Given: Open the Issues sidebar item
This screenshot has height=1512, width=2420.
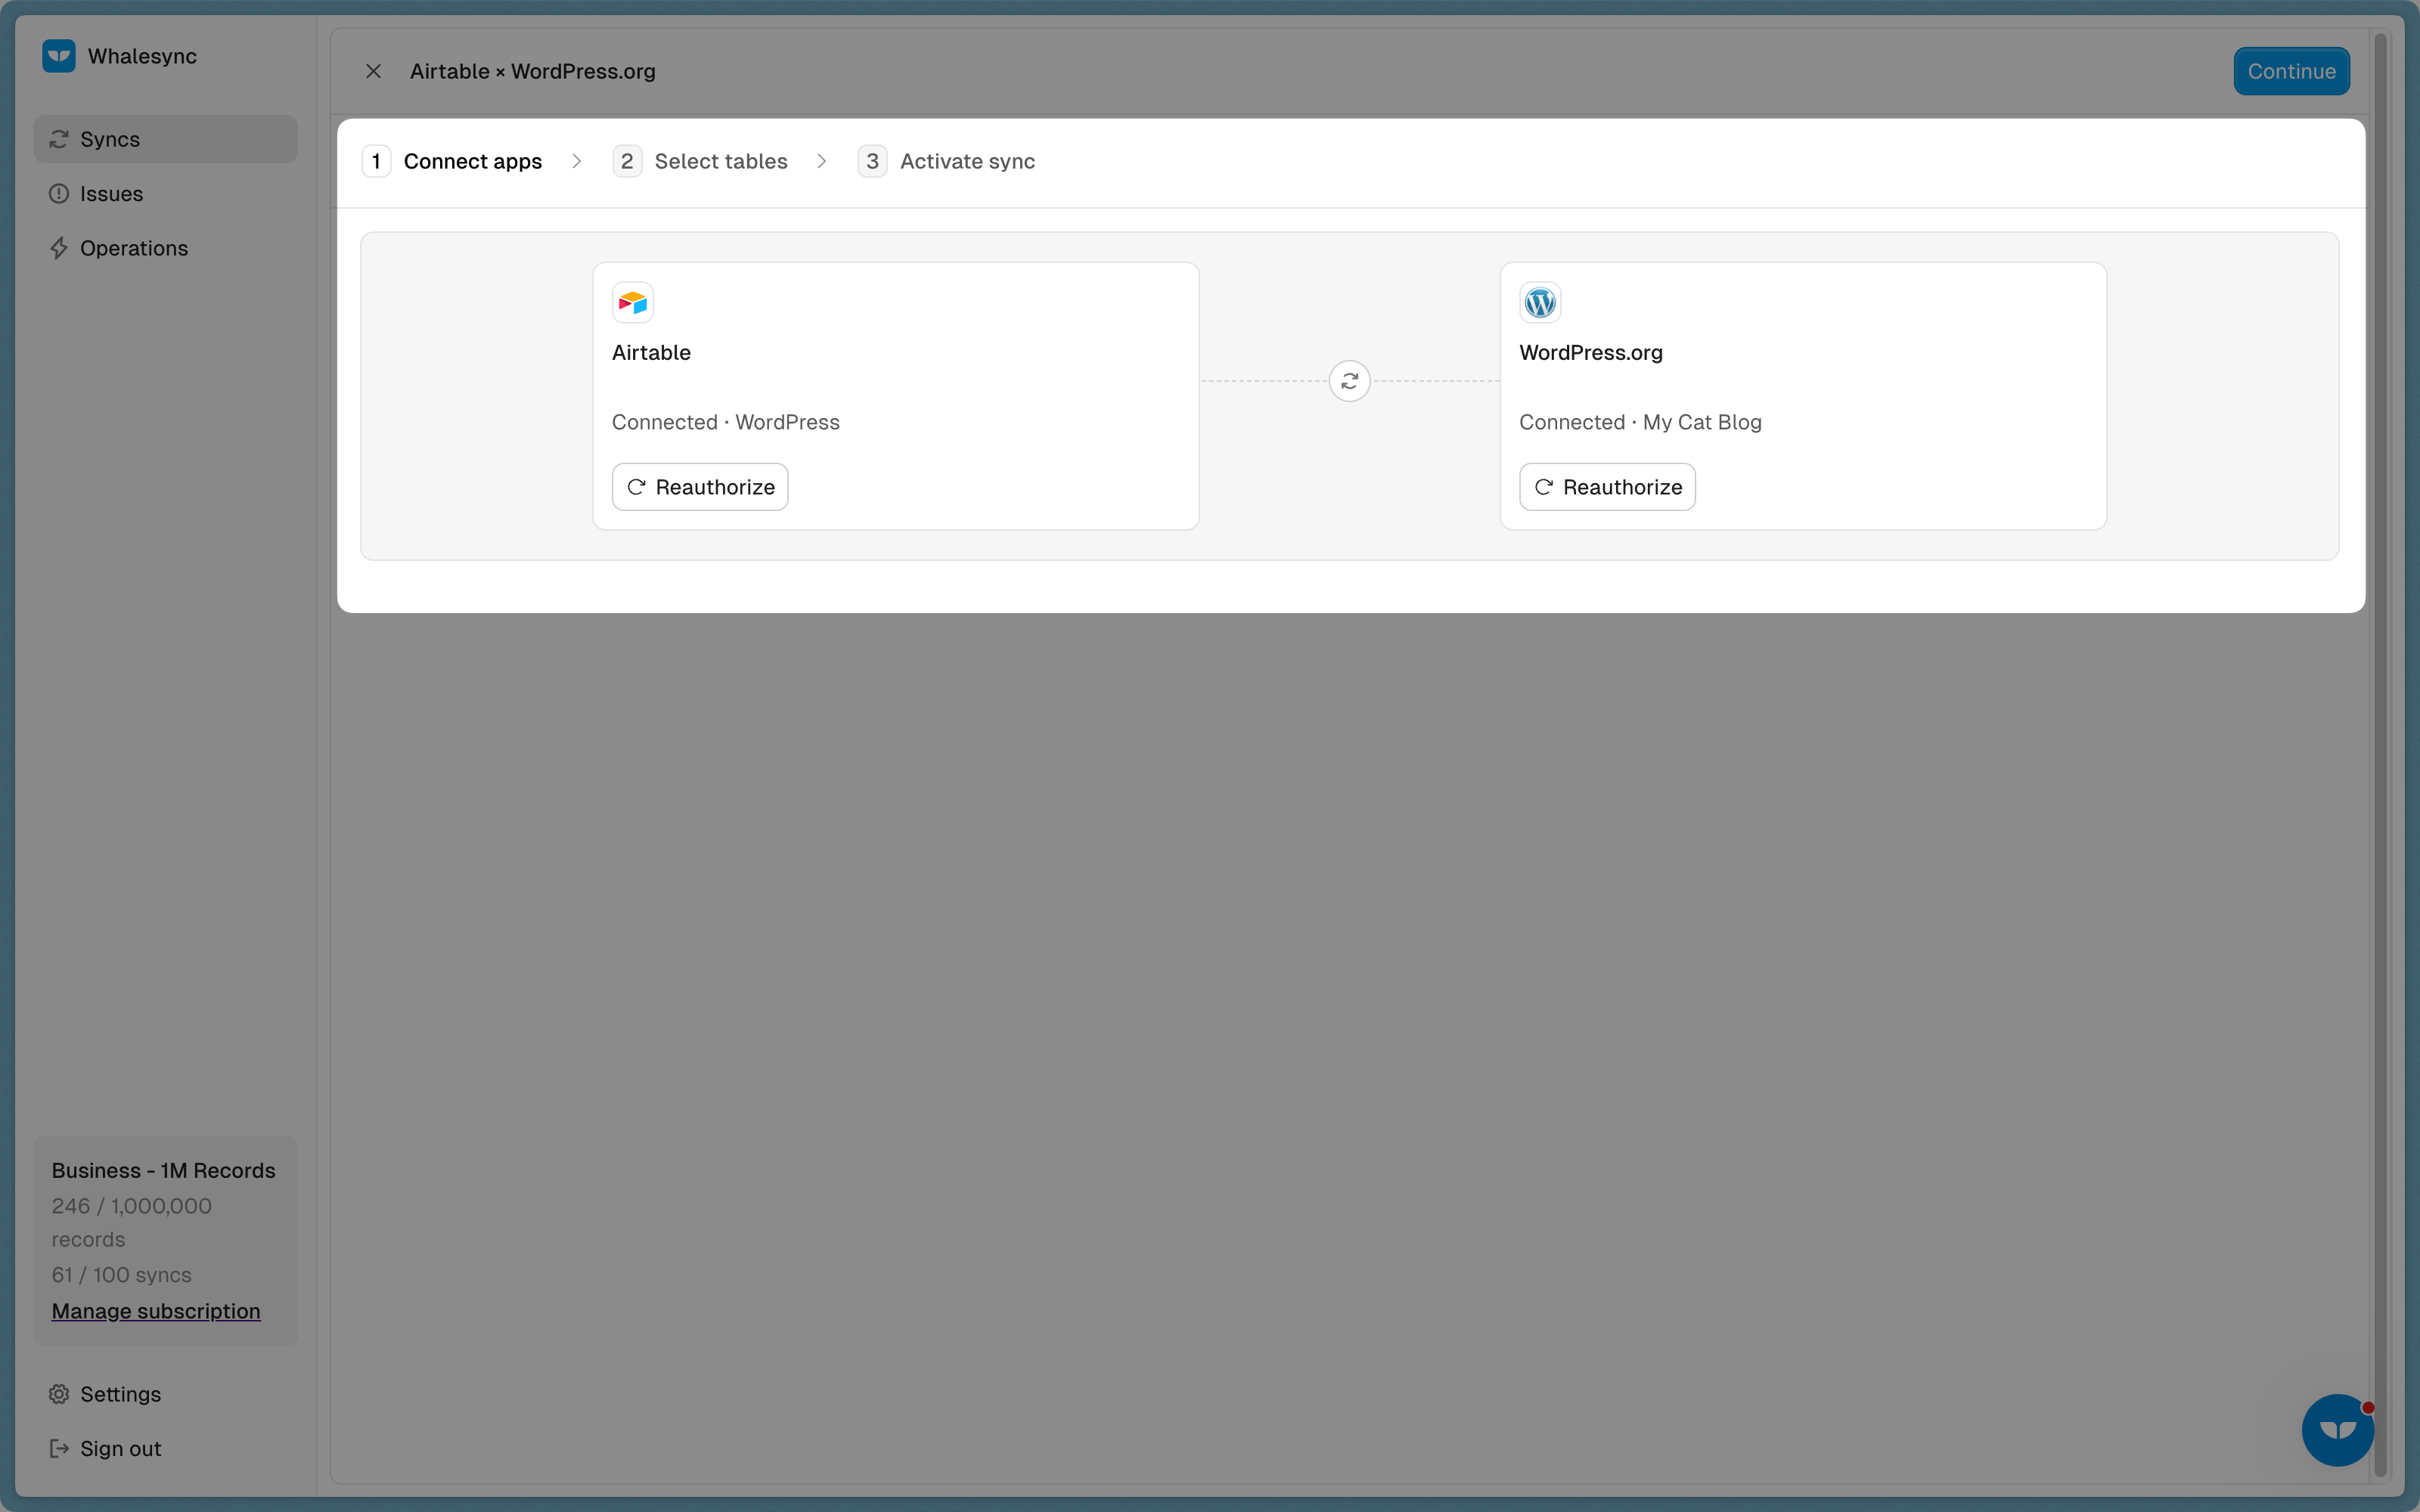Looking at the screenshot, I should point(165,194).
